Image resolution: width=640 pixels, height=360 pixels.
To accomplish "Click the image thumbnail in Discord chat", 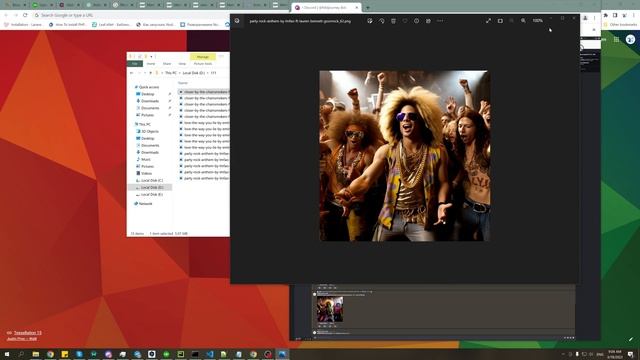I will pos(330,309).
